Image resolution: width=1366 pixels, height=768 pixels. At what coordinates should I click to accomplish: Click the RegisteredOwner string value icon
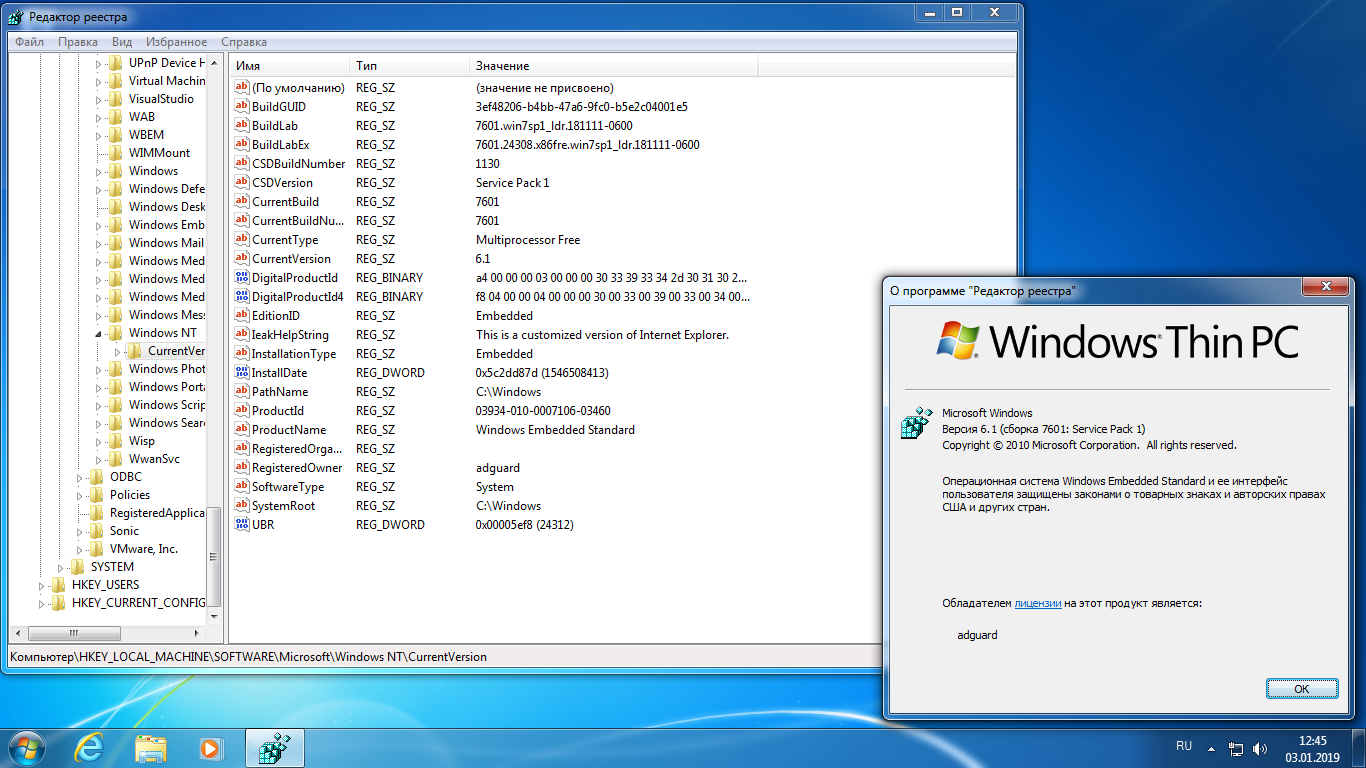click(x=240, y=467)
